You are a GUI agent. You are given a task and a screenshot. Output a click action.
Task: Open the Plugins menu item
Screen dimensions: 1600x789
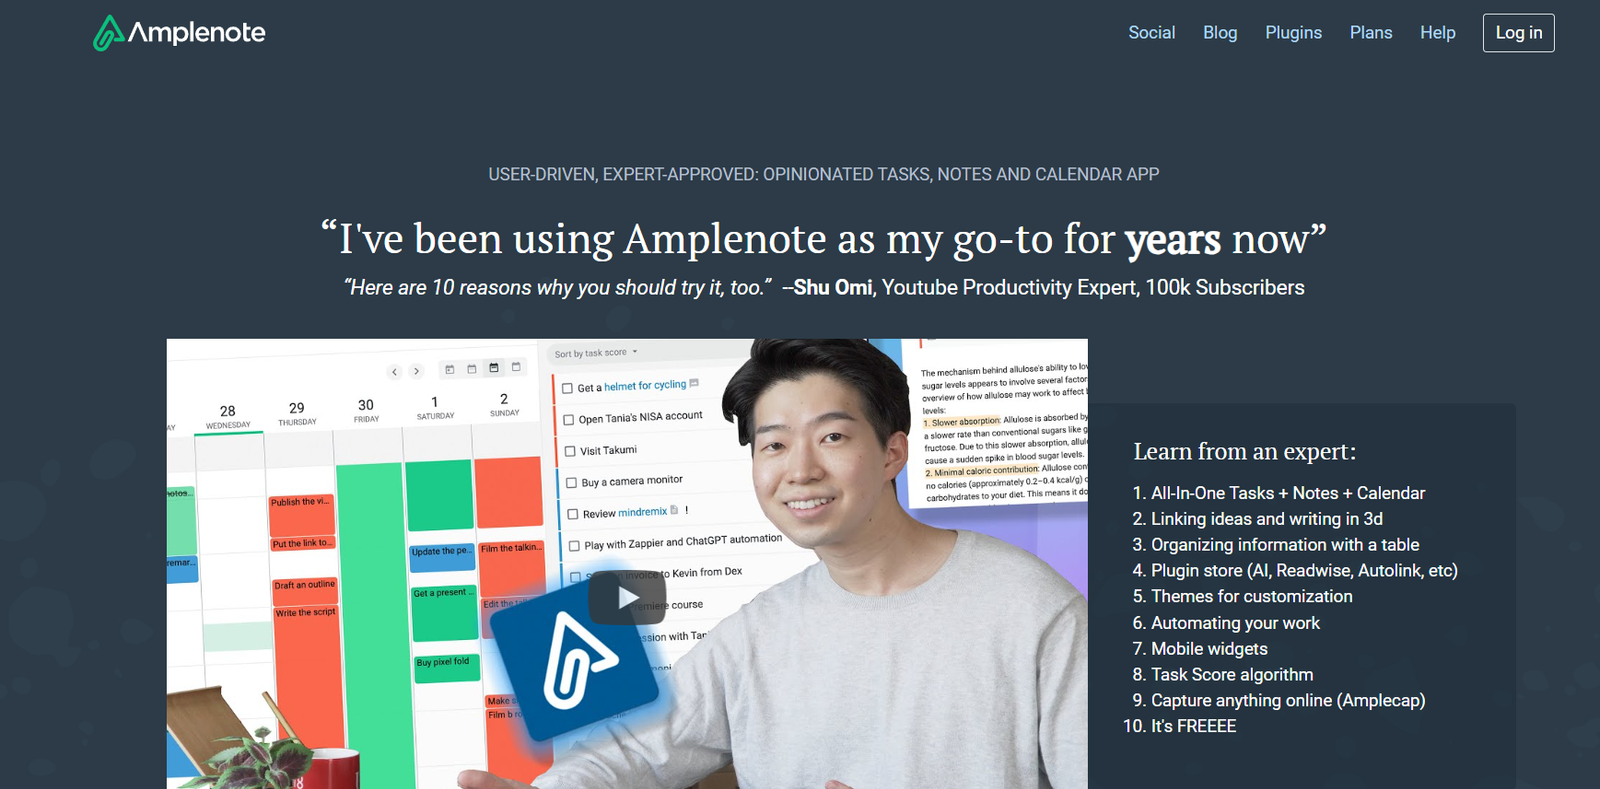point(1293,33)
